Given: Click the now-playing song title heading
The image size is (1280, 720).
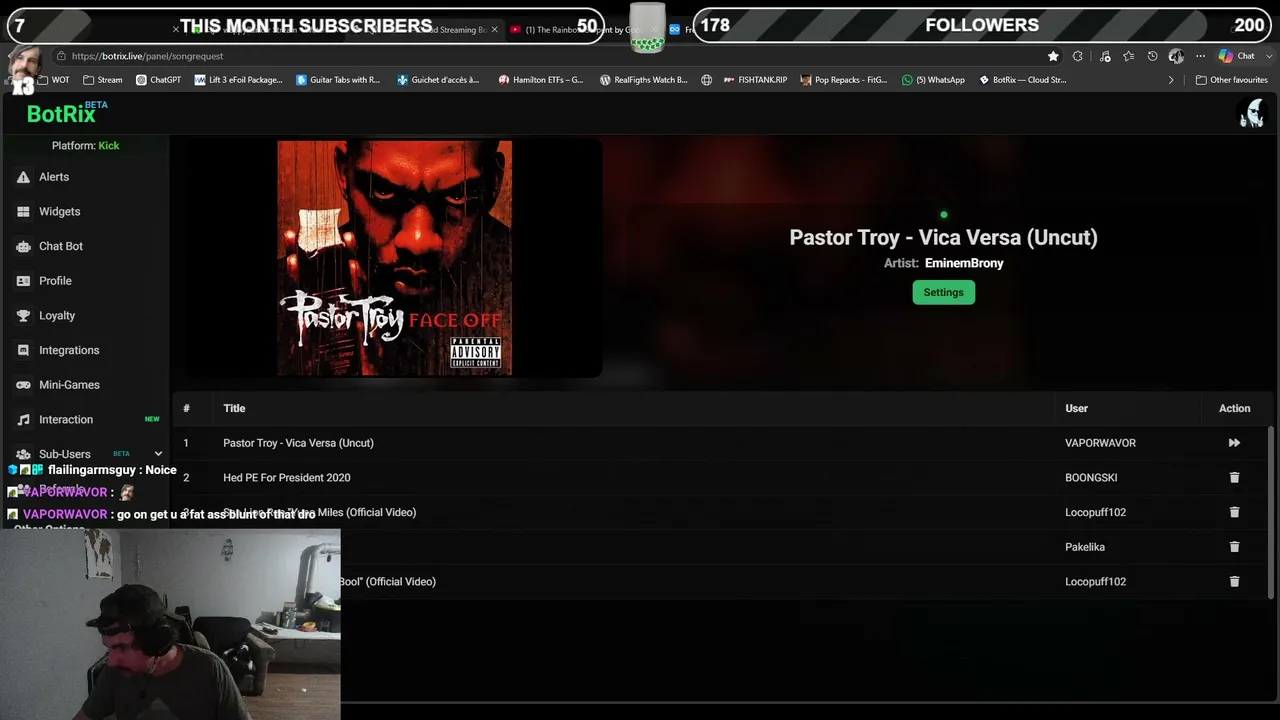Looking at the screenshot, I should 943,237.
